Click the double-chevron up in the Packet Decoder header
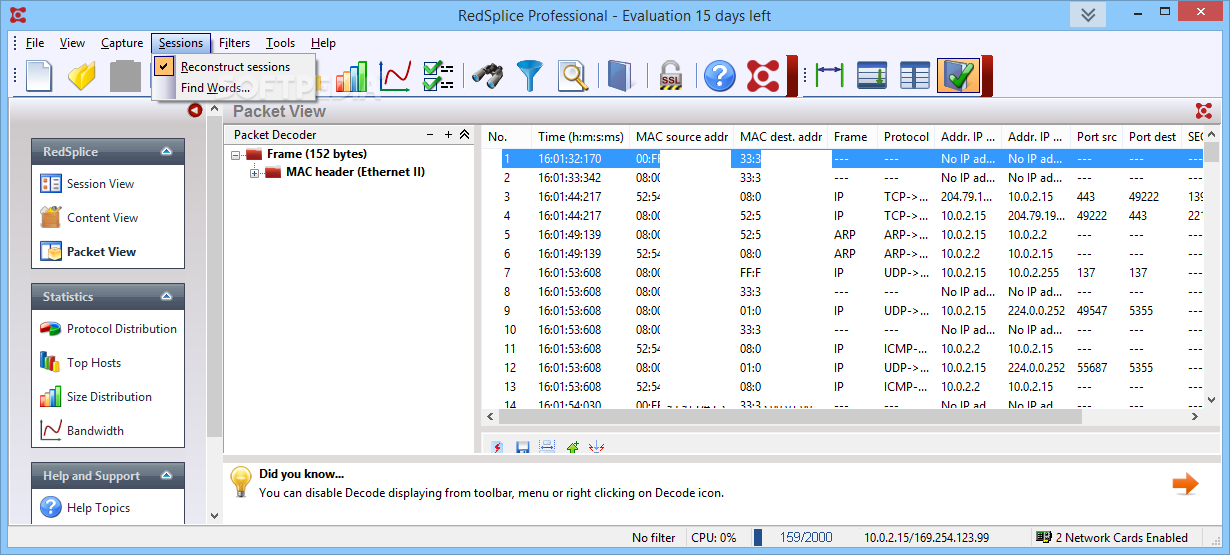Image resolution: width=1230 pixels, height=555 pixels. click(464, 134)
